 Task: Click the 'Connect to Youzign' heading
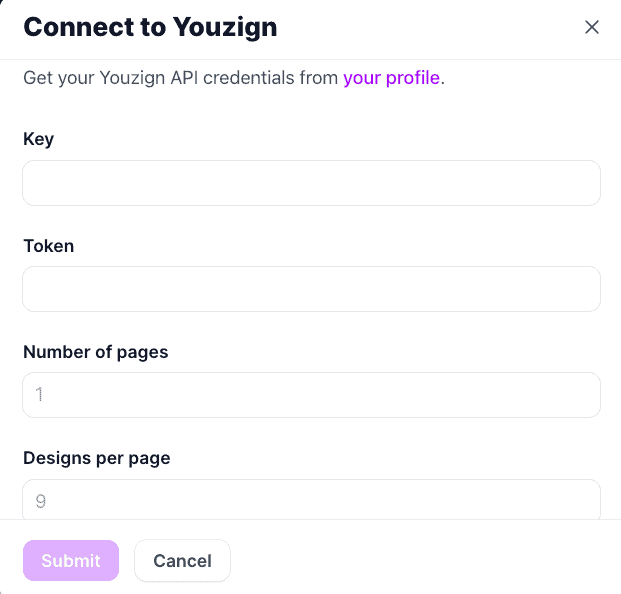tap(150, 27)
